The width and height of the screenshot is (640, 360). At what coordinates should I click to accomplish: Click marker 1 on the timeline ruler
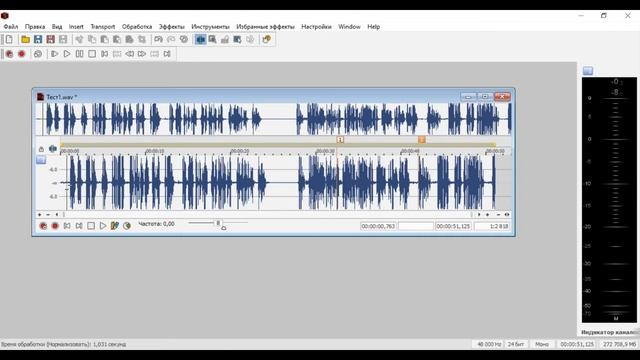coord(340,140)
